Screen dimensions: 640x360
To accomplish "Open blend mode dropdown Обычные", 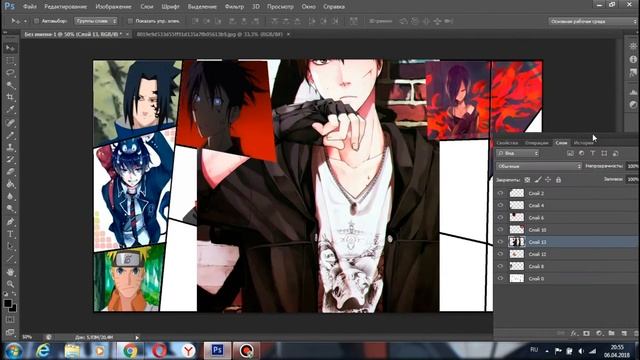I will tap(539, 166).
